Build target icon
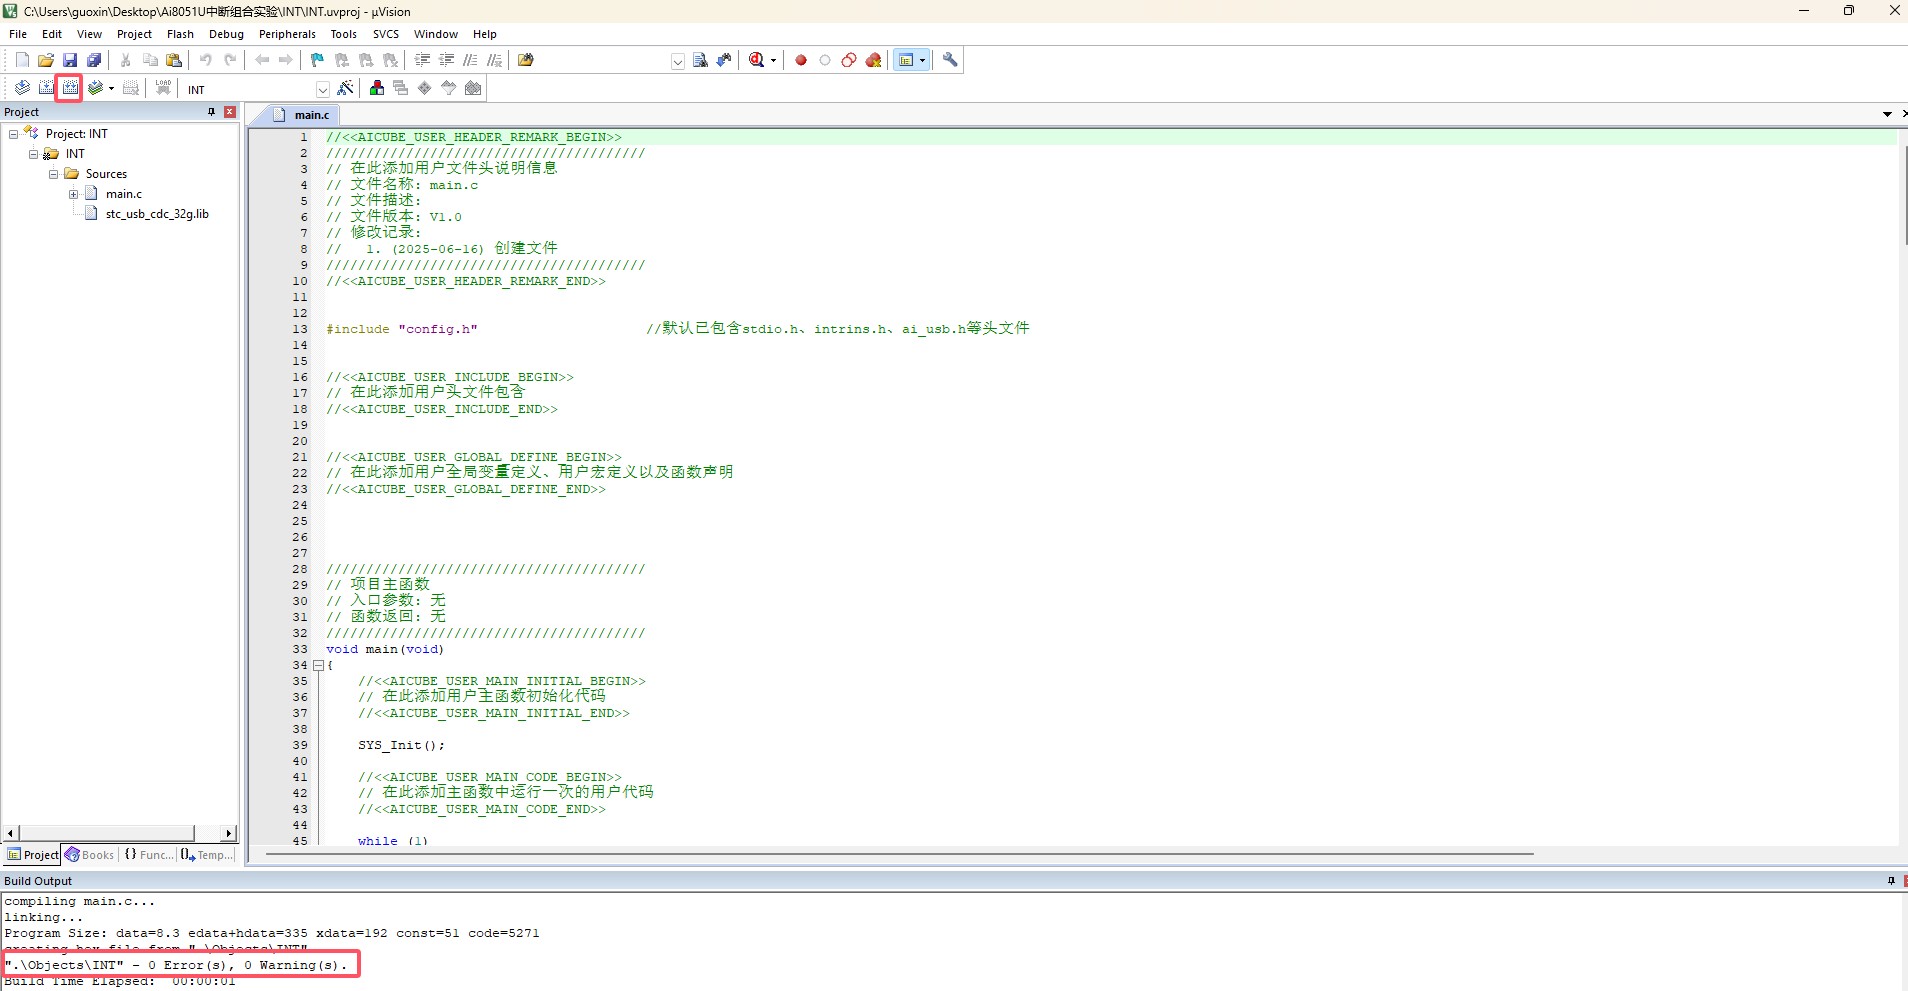Screen dimensions: 1908x991 [x=46, y=88]
